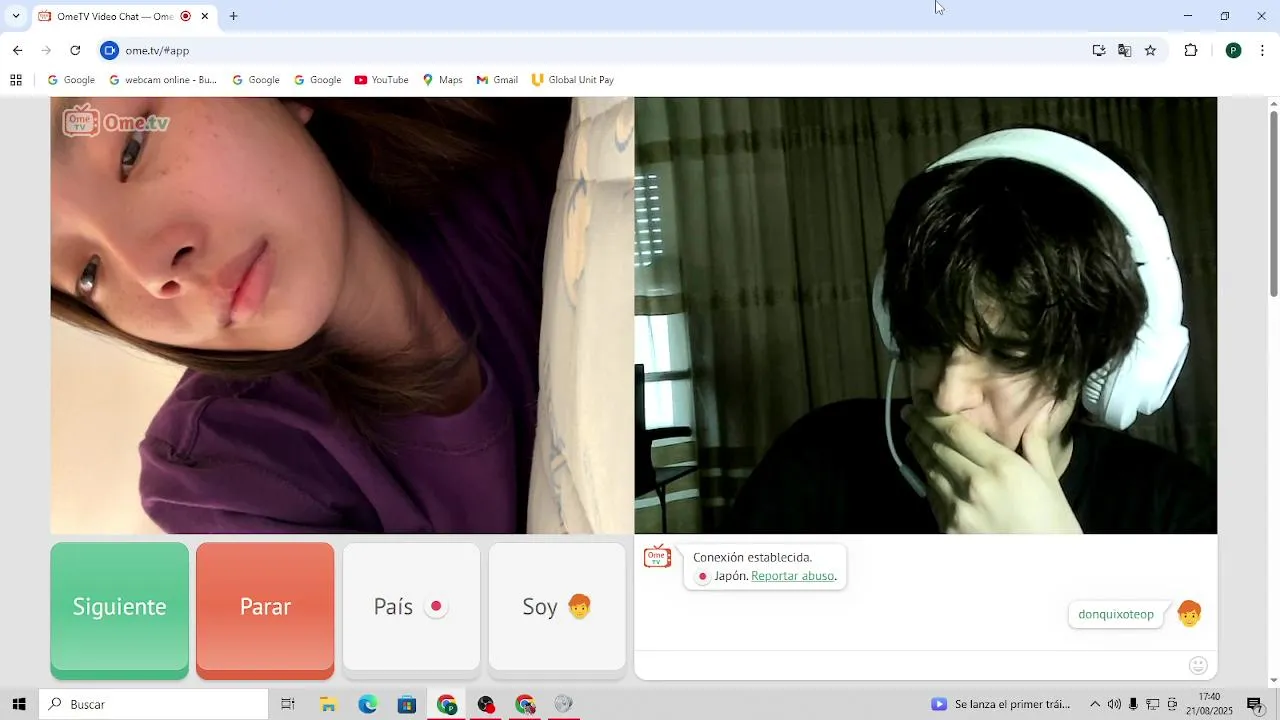1280x720 pixels.
Task: Open the emoji picker in chat
Action: click(x=1198, y=665)
